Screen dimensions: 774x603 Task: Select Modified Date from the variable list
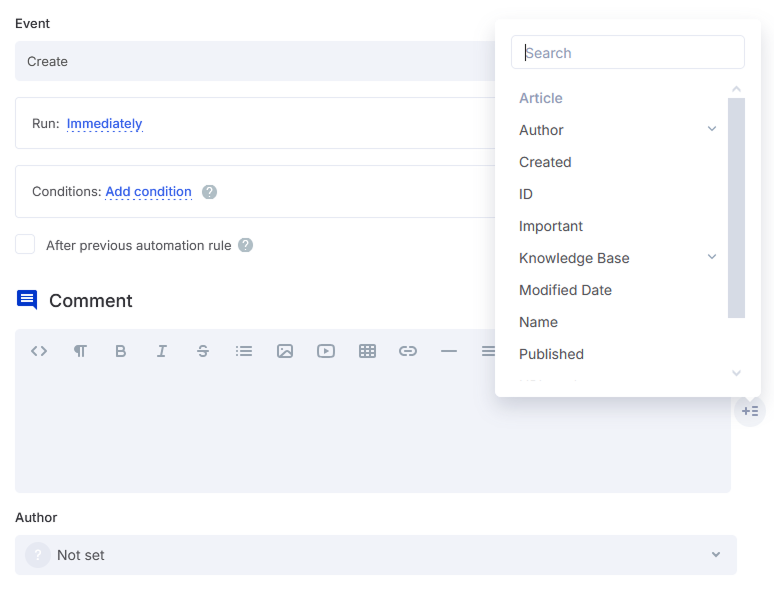coord(565,290)
